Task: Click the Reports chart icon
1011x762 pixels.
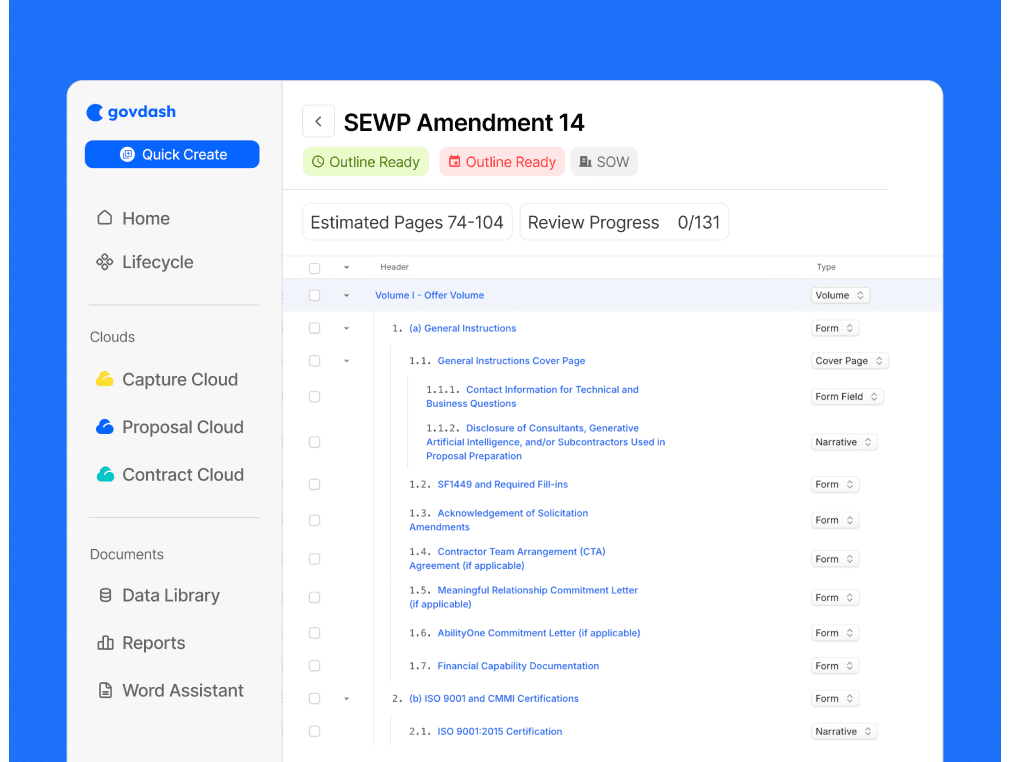Action: tap(105, 643)
